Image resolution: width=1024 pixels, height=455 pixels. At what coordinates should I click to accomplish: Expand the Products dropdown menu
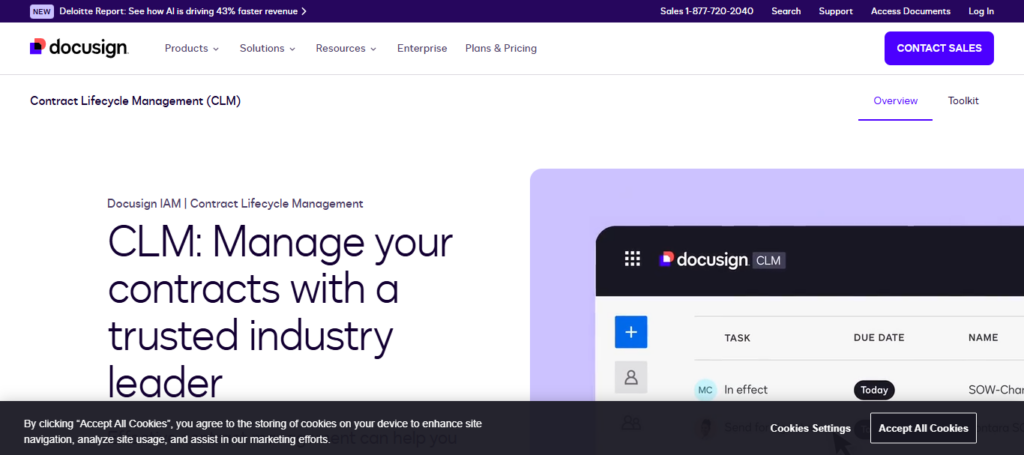192,48
